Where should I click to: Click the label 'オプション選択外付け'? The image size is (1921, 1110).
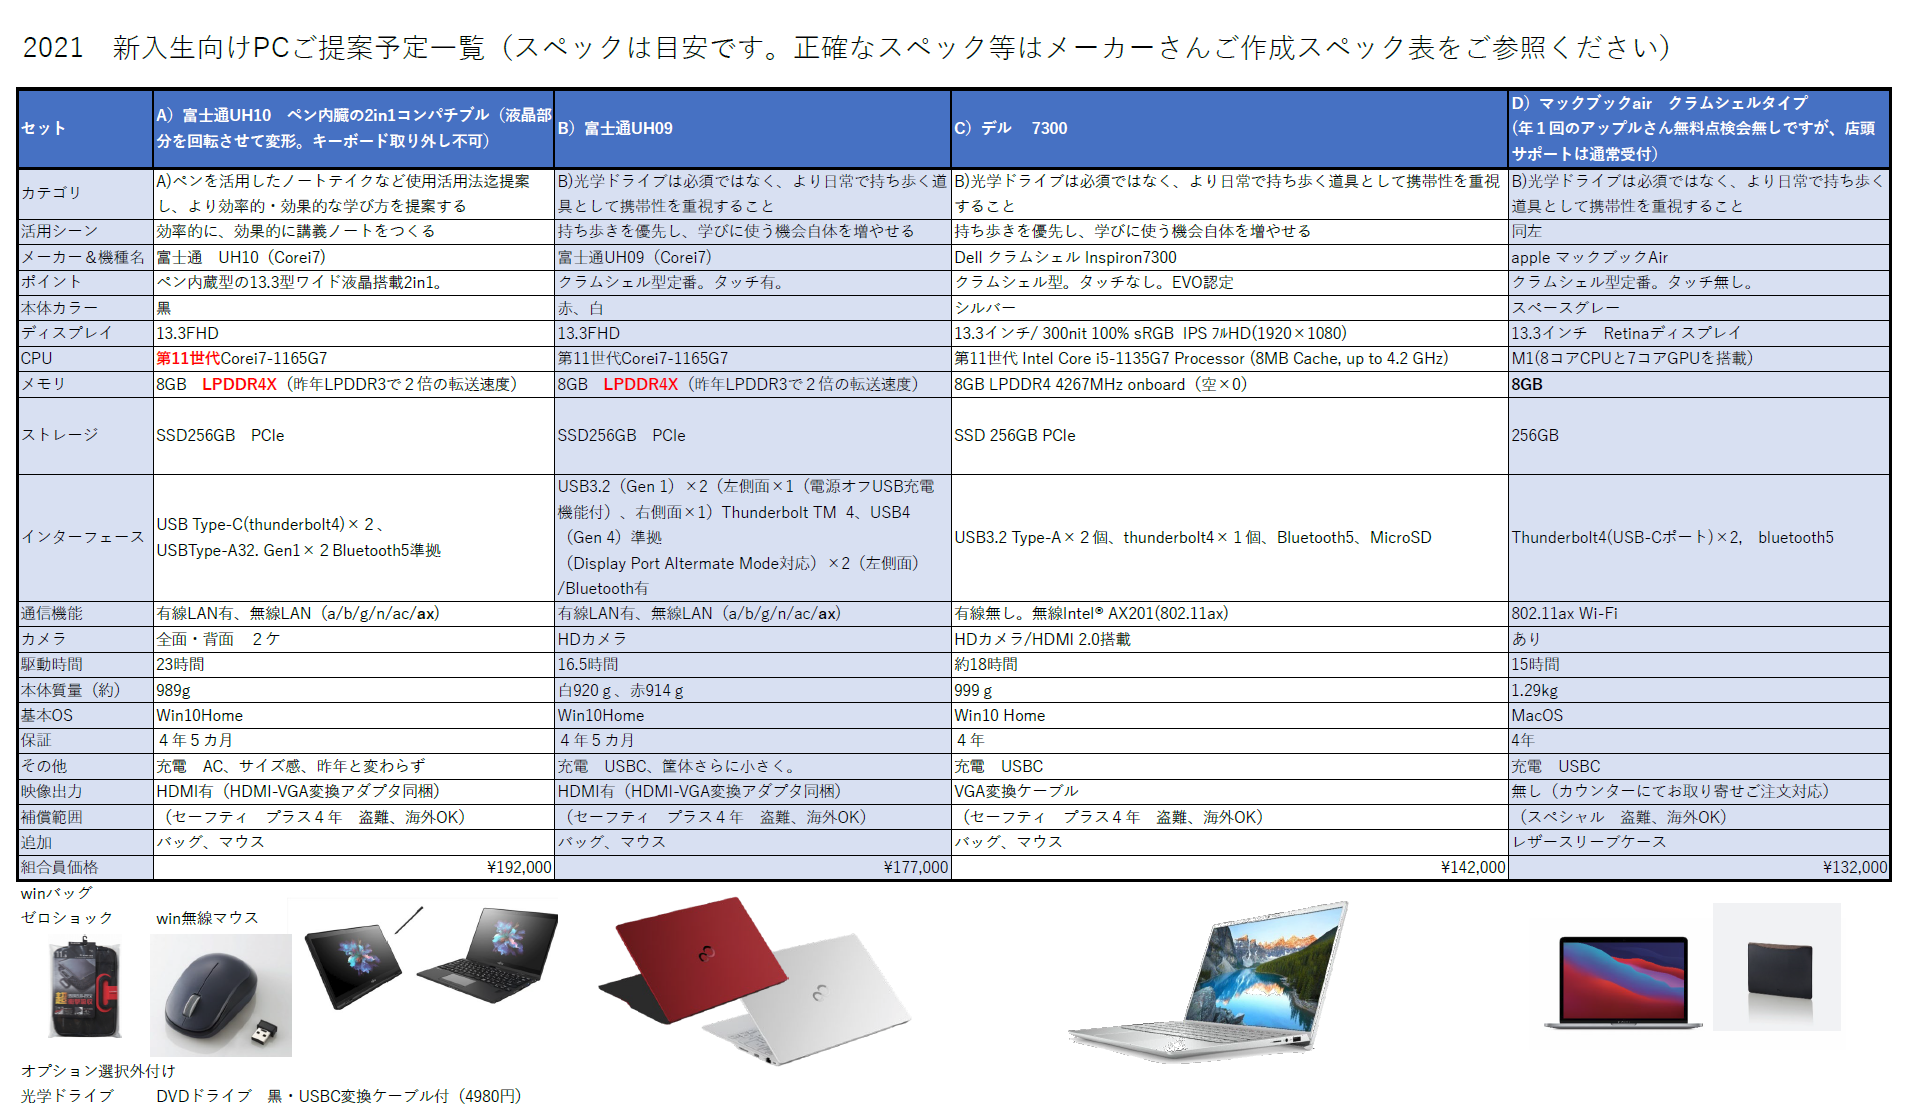98,1071
